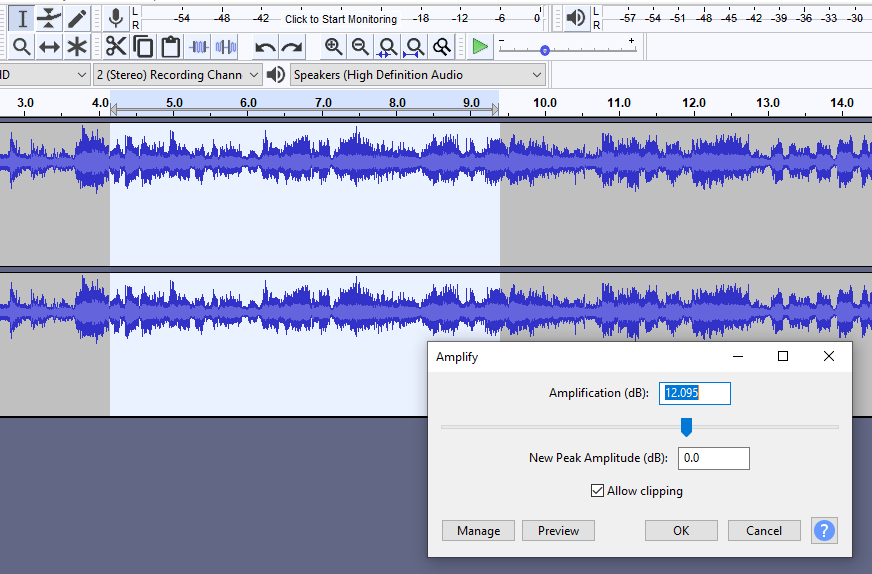Click the Zoom In magnifier
Image resolution: width=872 pixels, height=574 pixels.
pos(334,47)
